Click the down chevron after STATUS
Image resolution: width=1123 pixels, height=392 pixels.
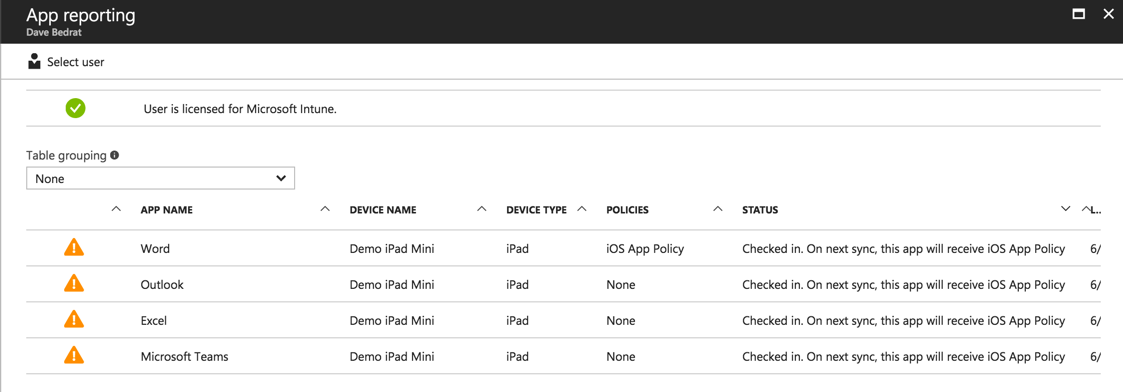tap(1066, 209)
